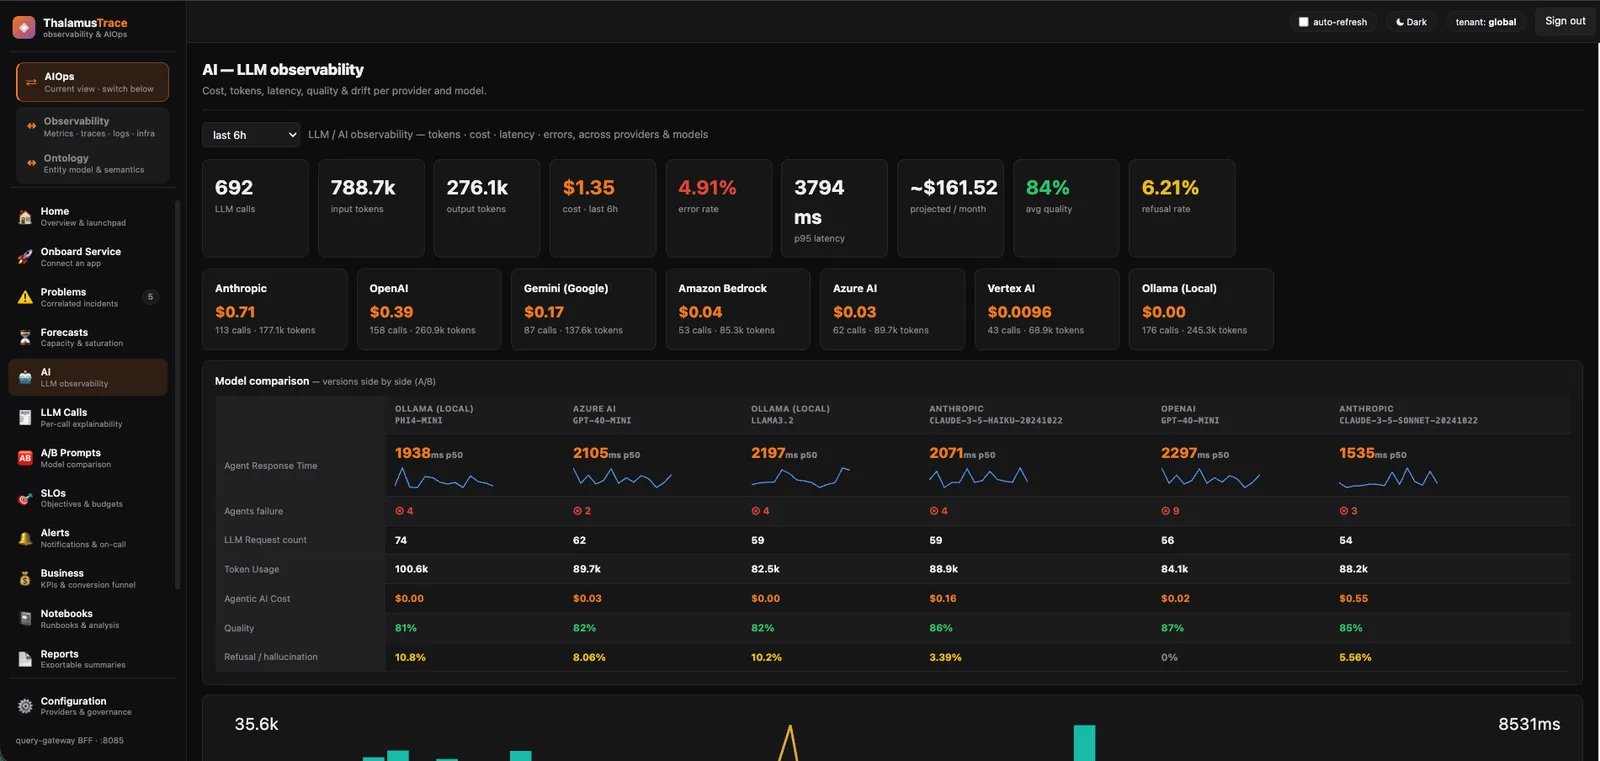The image size is (1600, 761).
Task: Click the Alerts bell icon
Action: 25,538
